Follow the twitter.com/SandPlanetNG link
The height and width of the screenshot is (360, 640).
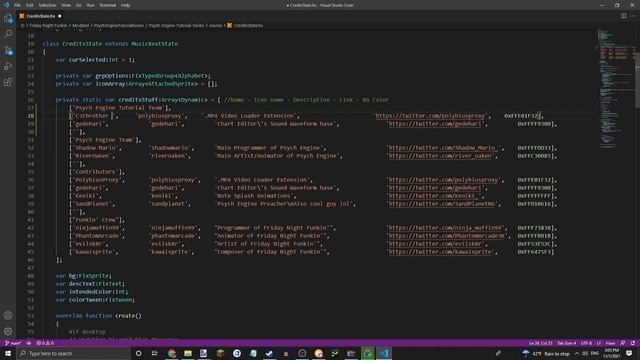(442, 204)
